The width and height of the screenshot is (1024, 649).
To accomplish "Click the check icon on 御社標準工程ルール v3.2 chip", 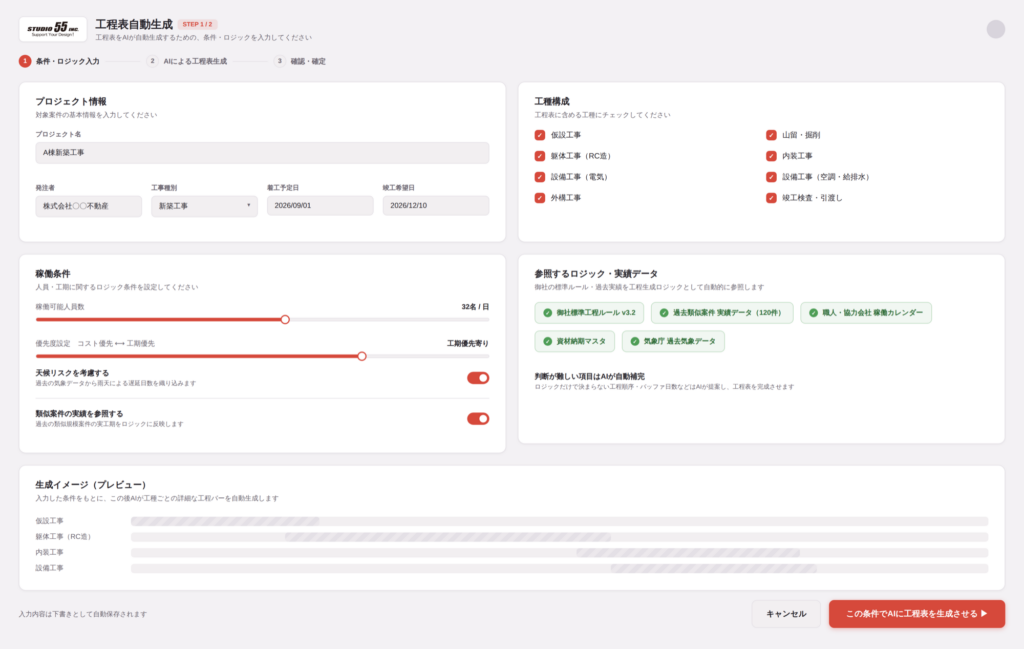I will pos(547,313).
